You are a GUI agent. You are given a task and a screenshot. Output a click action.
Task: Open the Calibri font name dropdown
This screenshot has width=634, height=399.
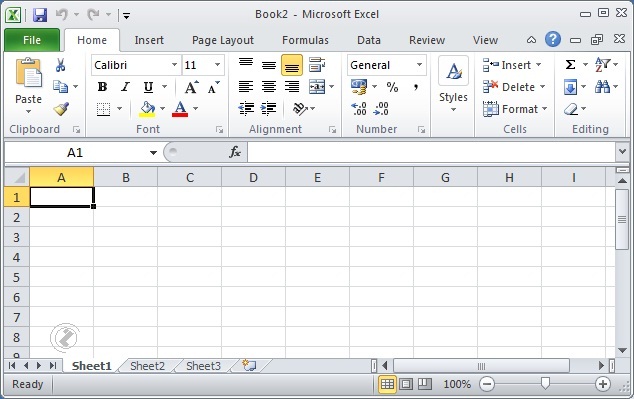(174, 65)
